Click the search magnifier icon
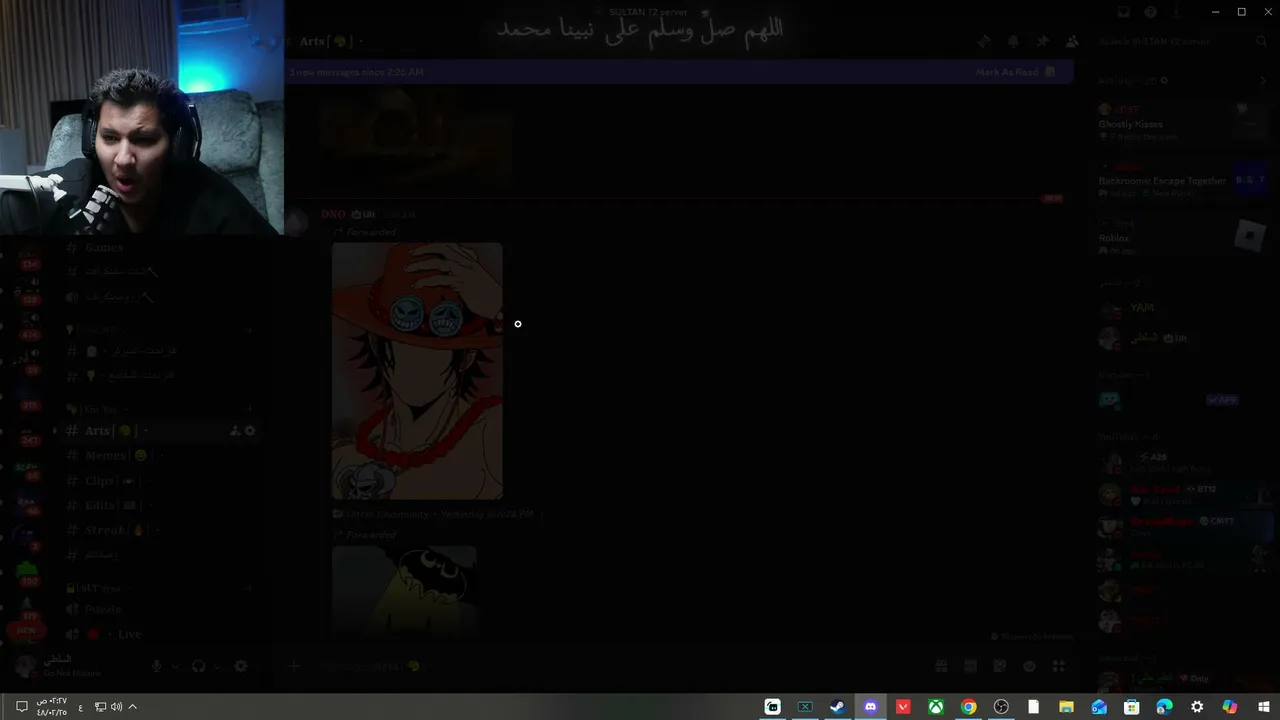This screenshot has height=720, width=1280. tap(1261, 41)
